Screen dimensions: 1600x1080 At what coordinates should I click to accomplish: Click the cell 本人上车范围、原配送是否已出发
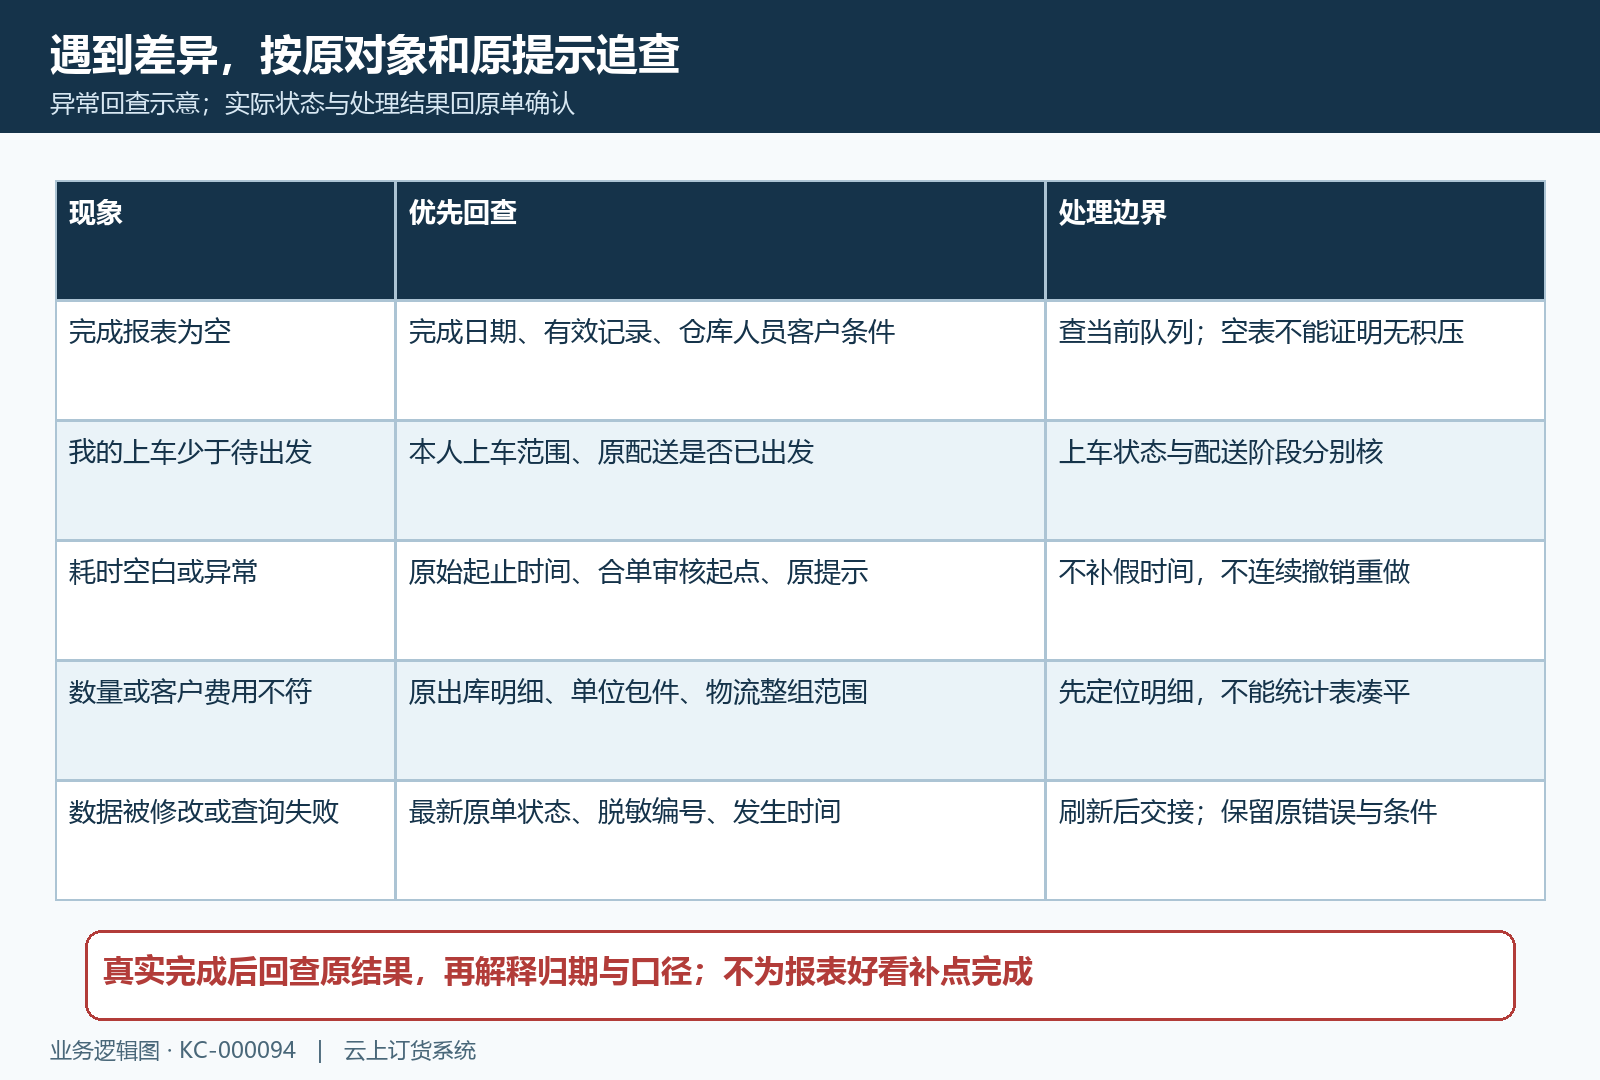(x=720, y=480)
